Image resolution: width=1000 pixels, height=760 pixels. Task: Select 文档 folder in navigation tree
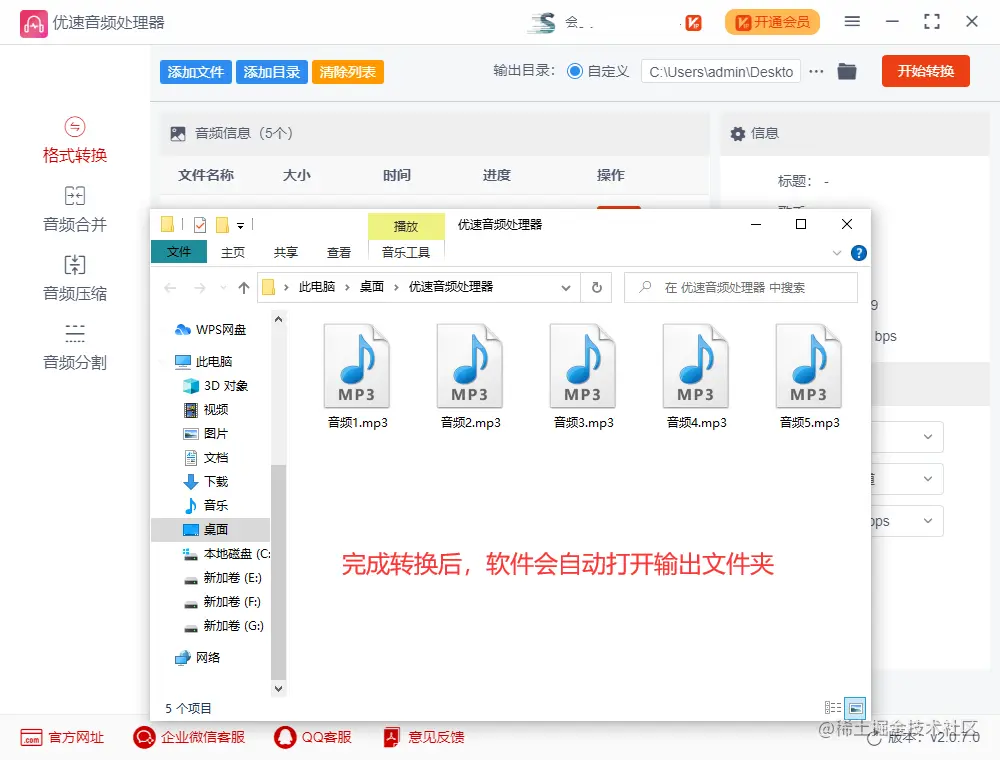[x=206, y=457]
